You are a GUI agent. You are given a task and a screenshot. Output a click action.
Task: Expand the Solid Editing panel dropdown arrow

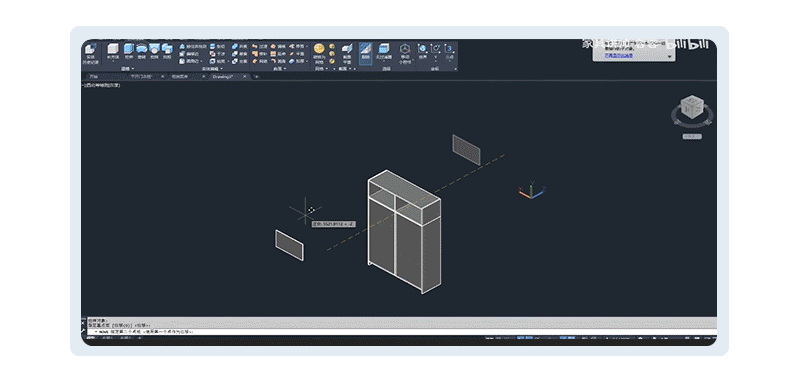click(x=222, y=68)
